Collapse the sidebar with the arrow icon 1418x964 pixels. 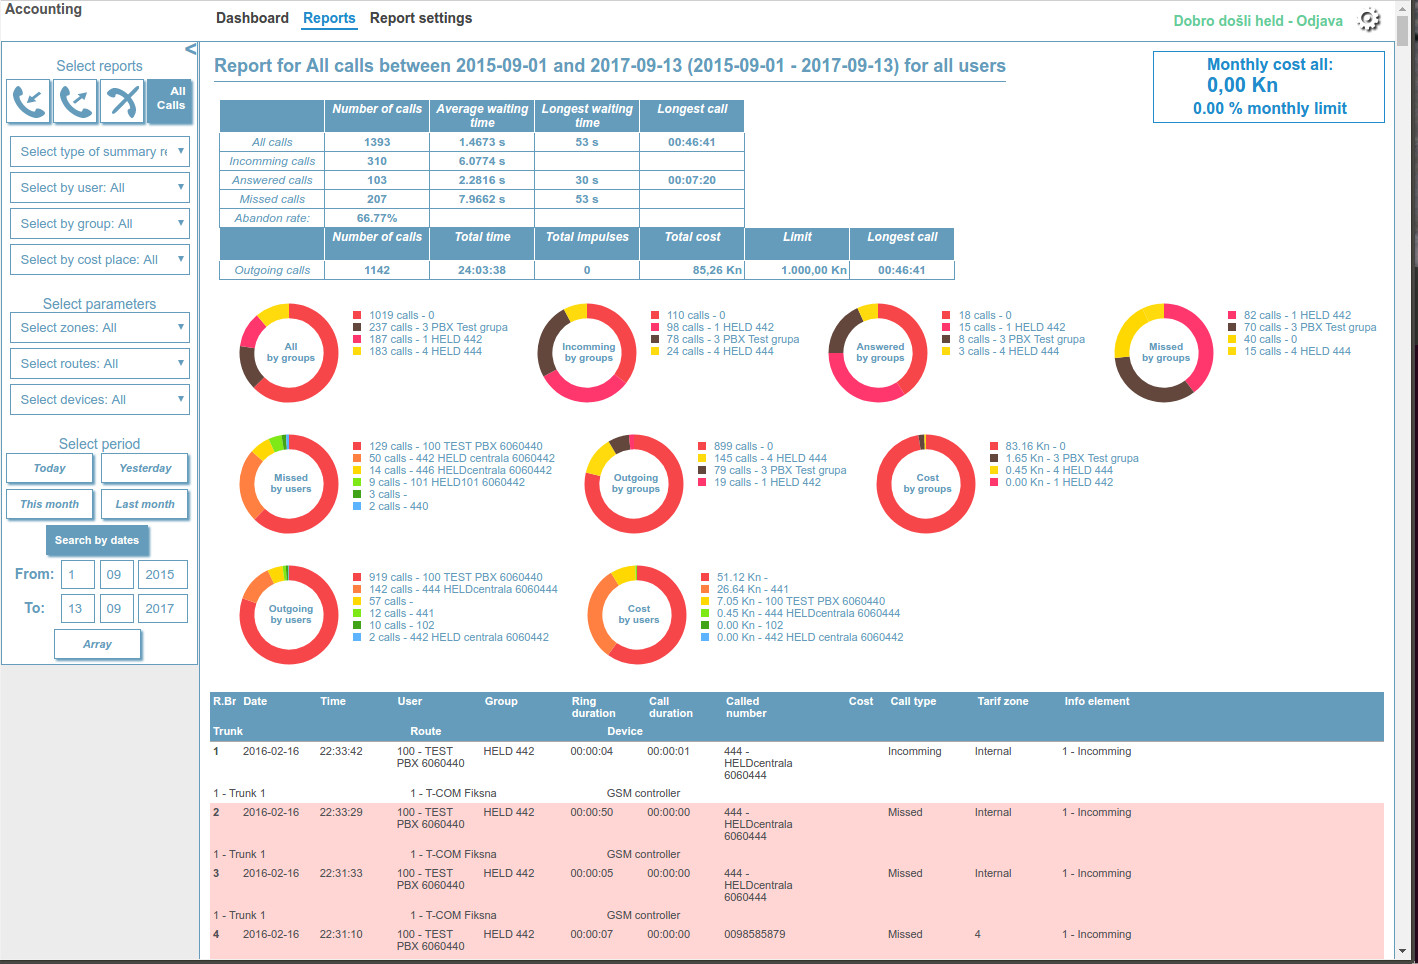click(190, 49)
